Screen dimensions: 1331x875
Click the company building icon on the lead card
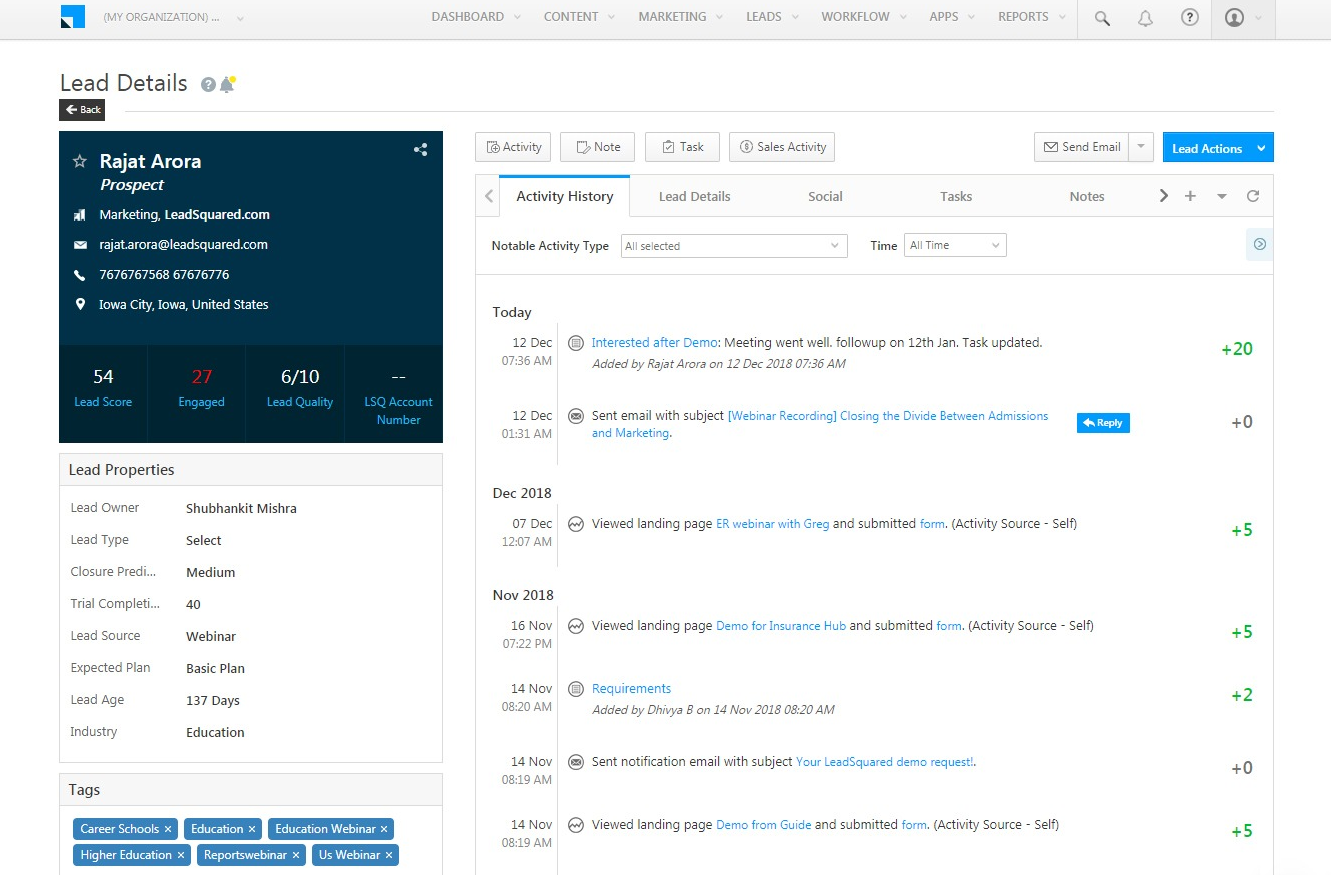[80, 215]
